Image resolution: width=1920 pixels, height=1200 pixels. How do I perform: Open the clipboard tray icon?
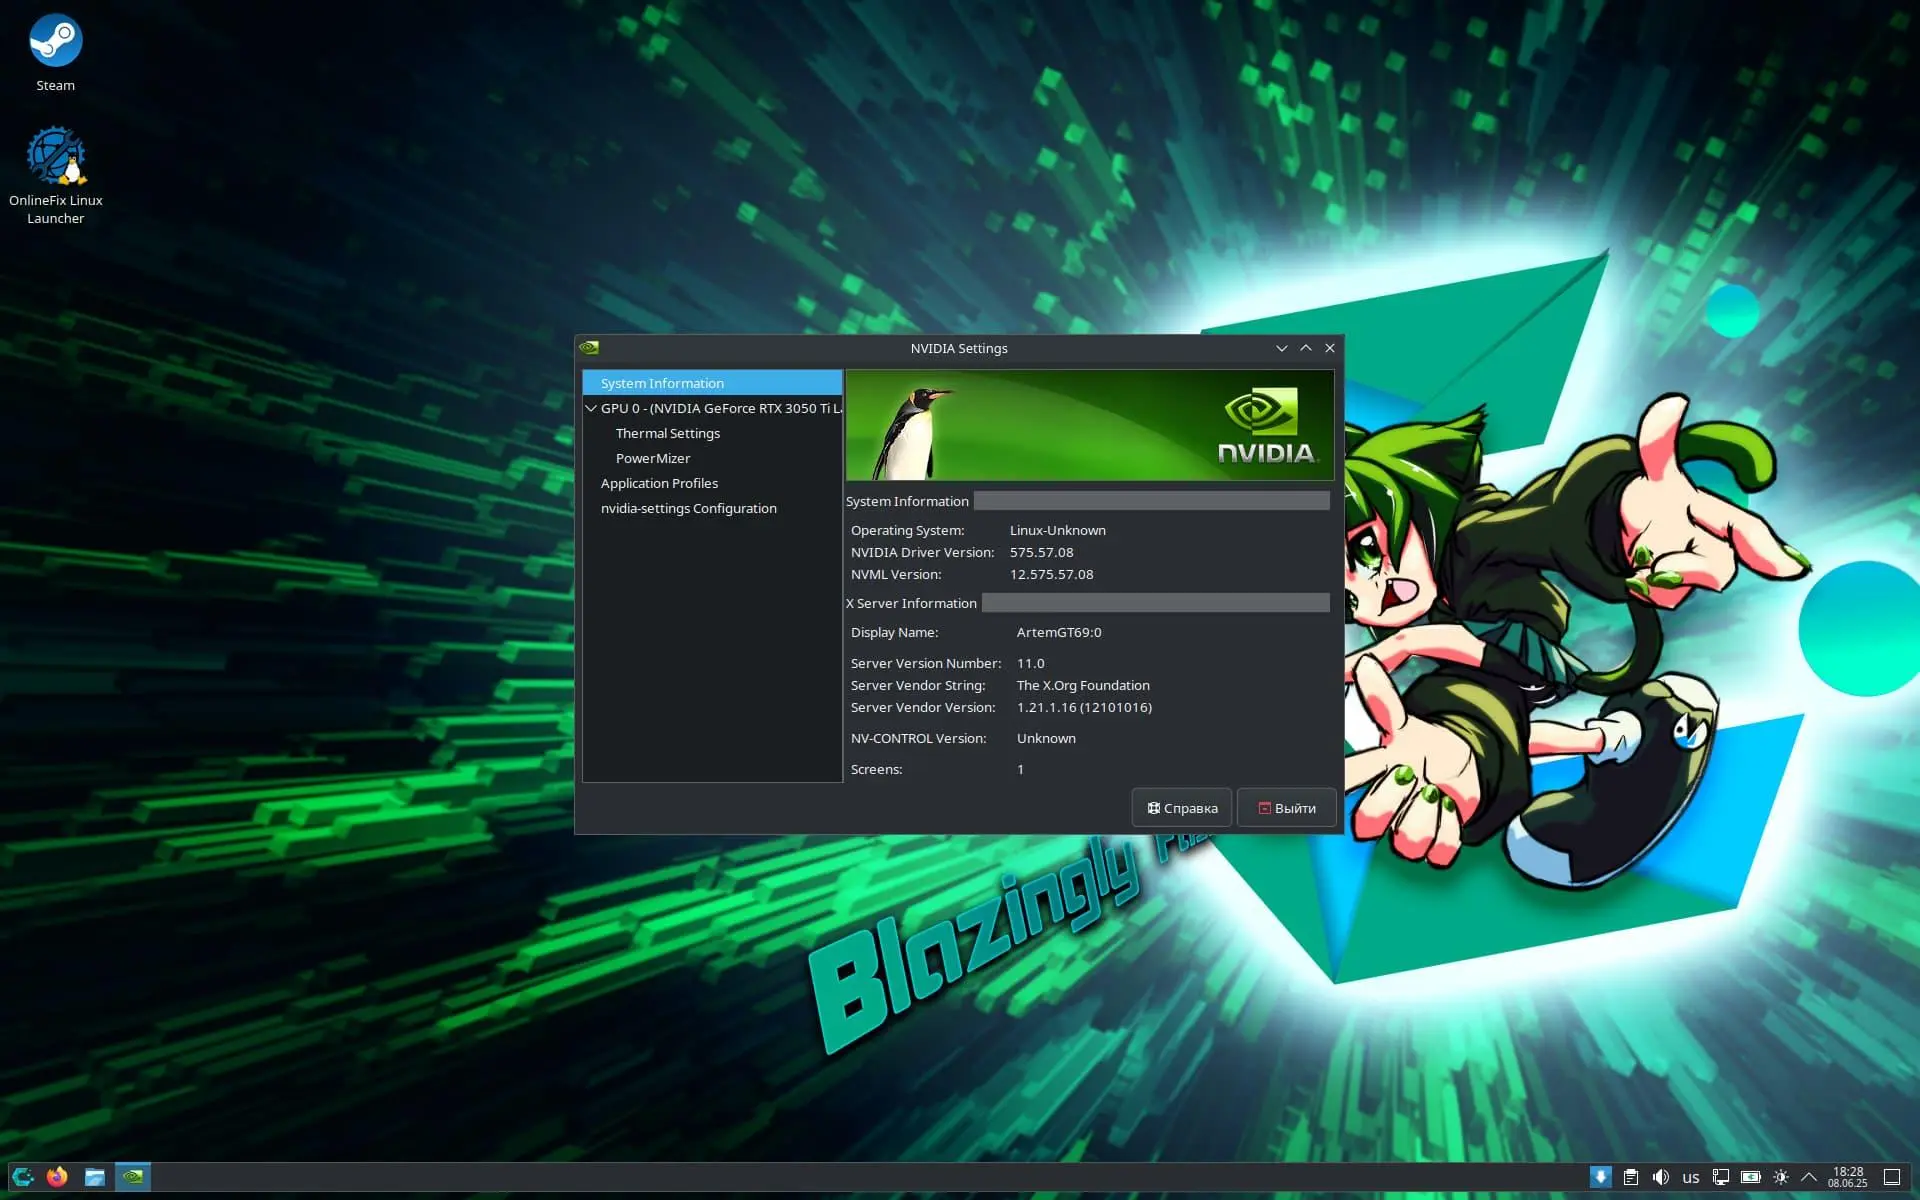click(1631, 1177)
